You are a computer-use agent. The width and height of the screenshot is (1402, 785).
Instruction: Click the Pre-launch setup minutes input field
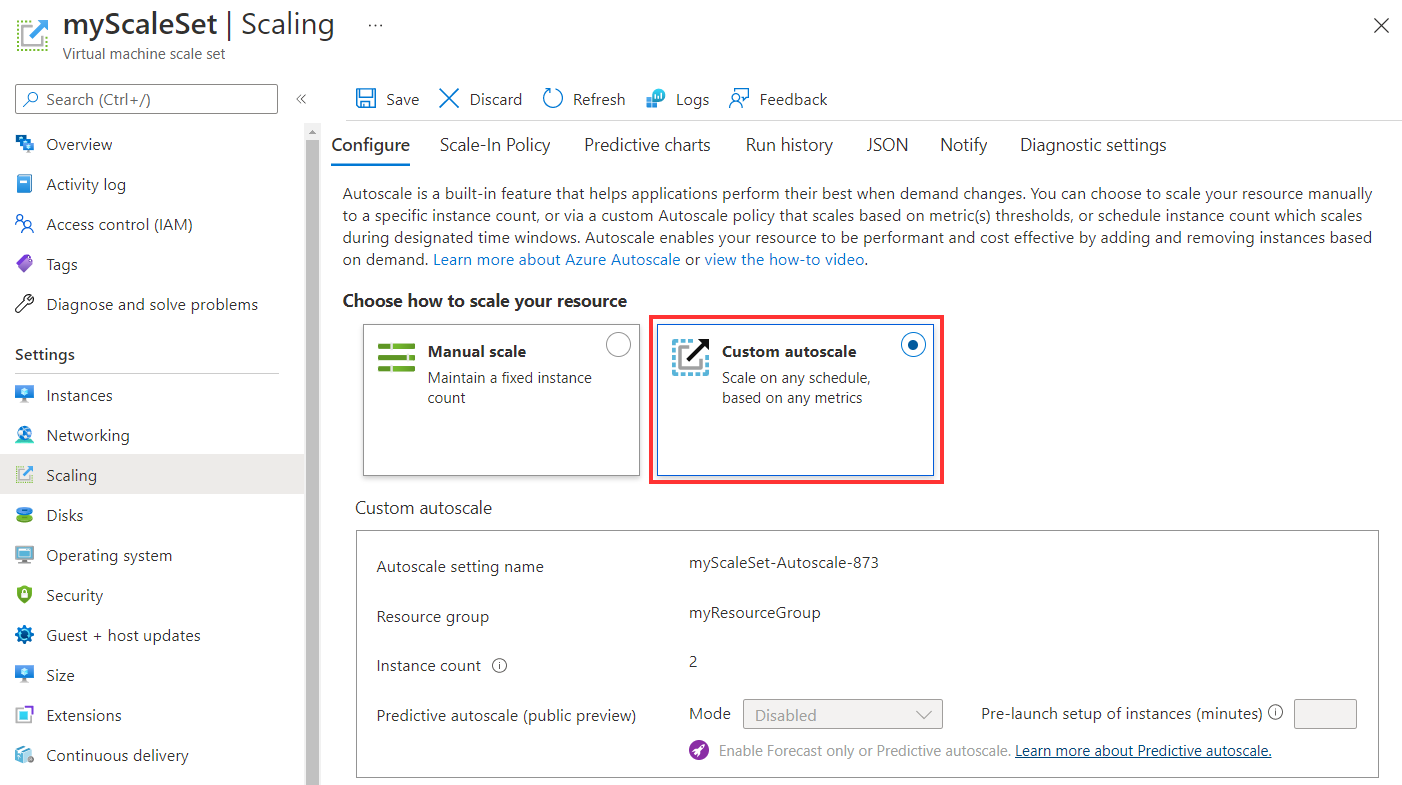point(1325,713)
